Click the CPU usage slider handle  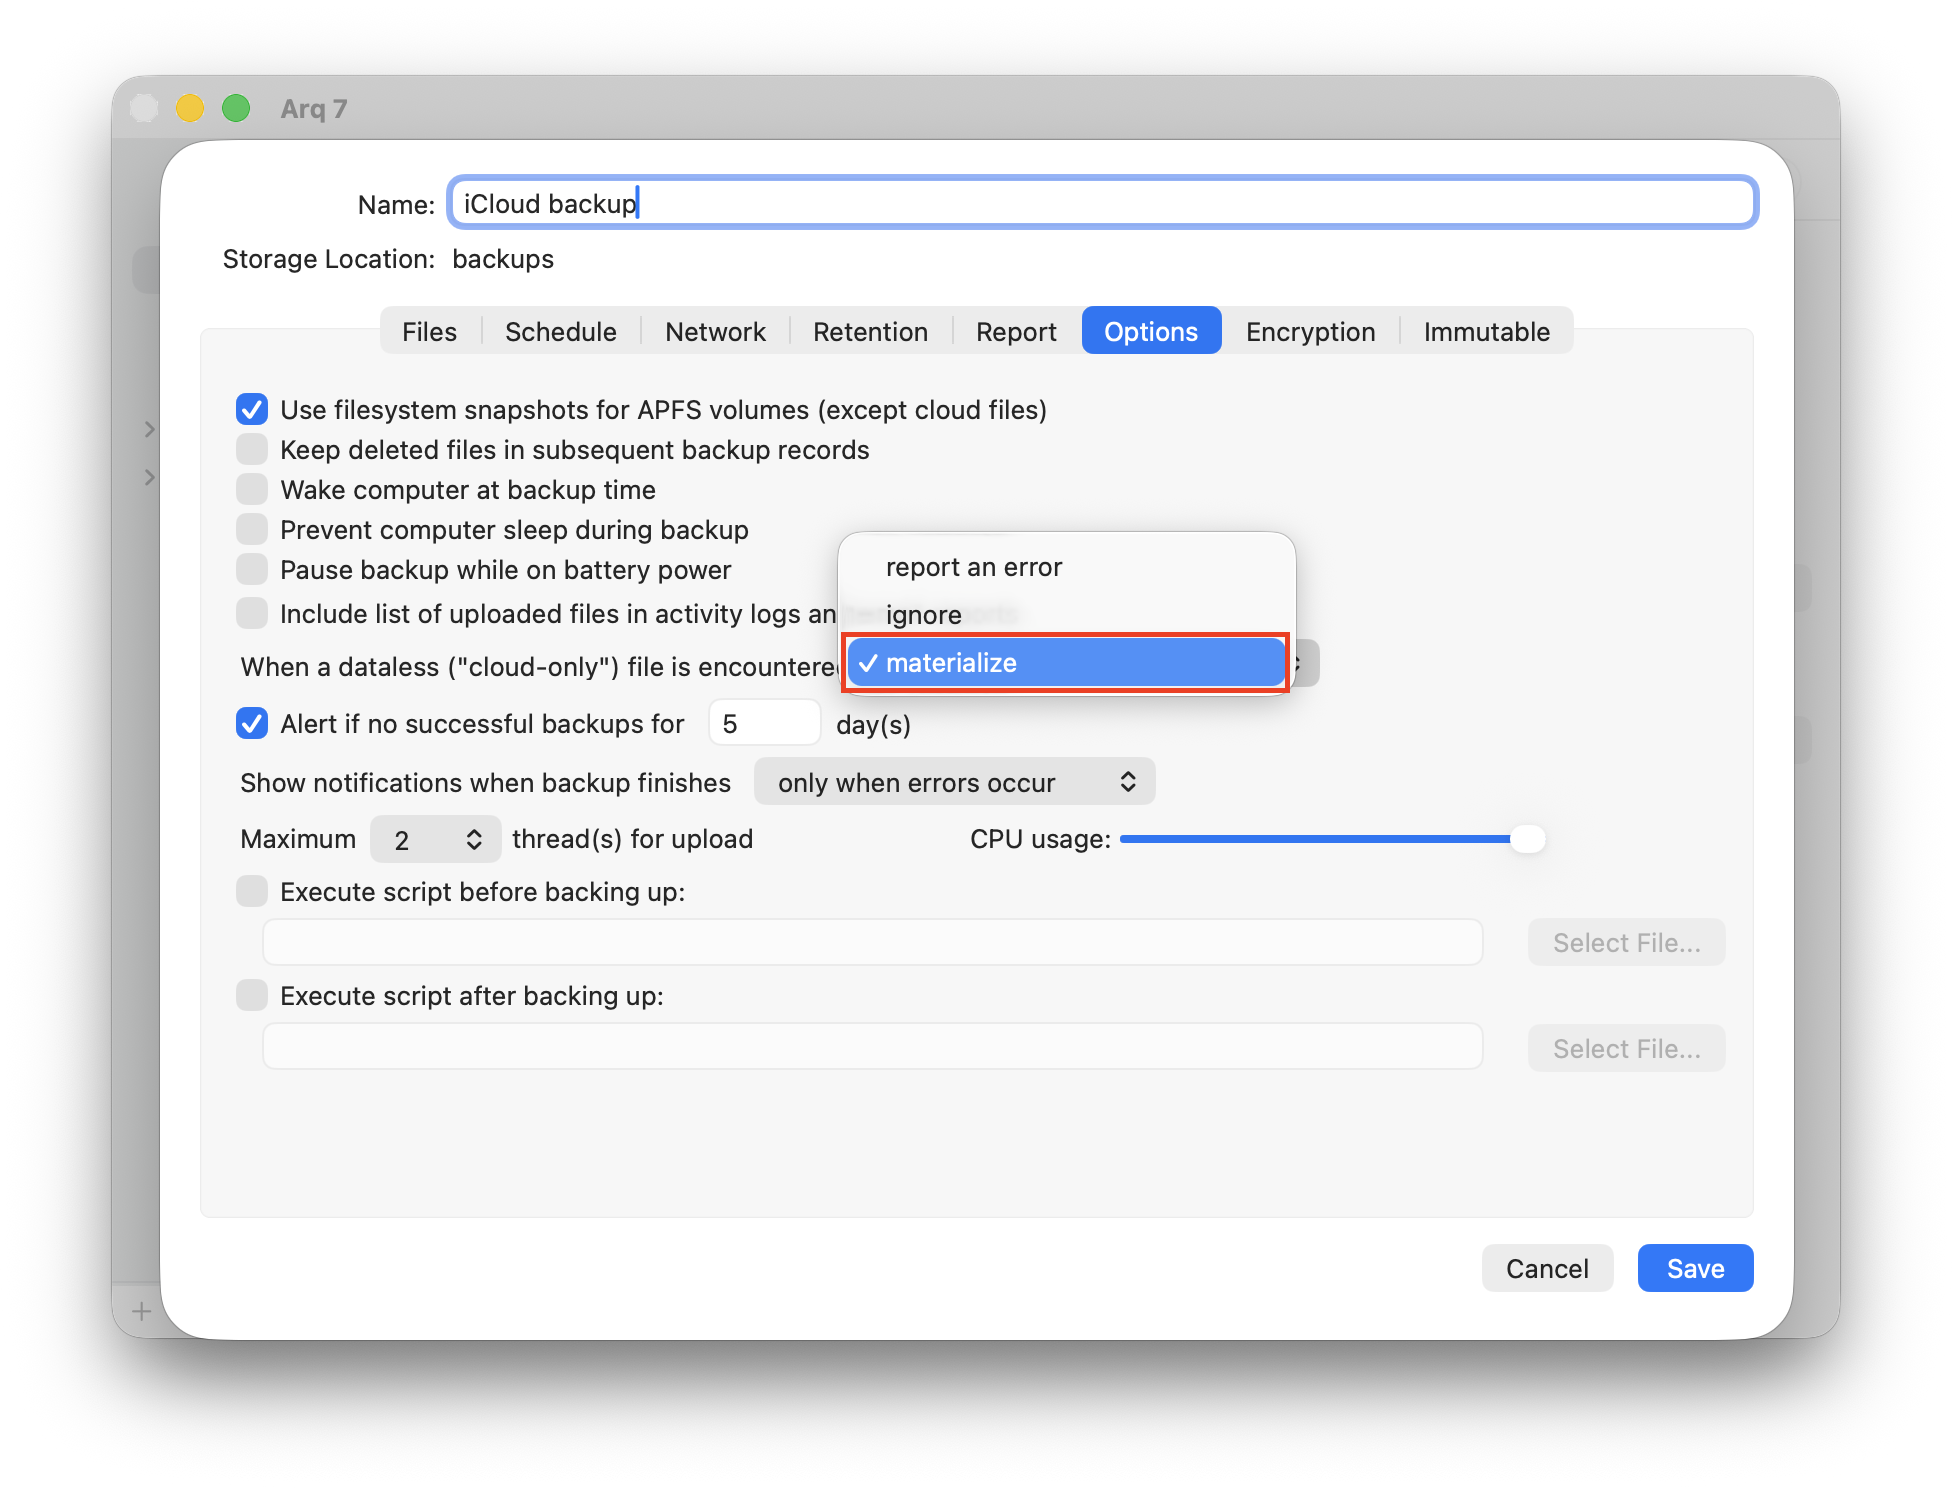click(1527, 839)
